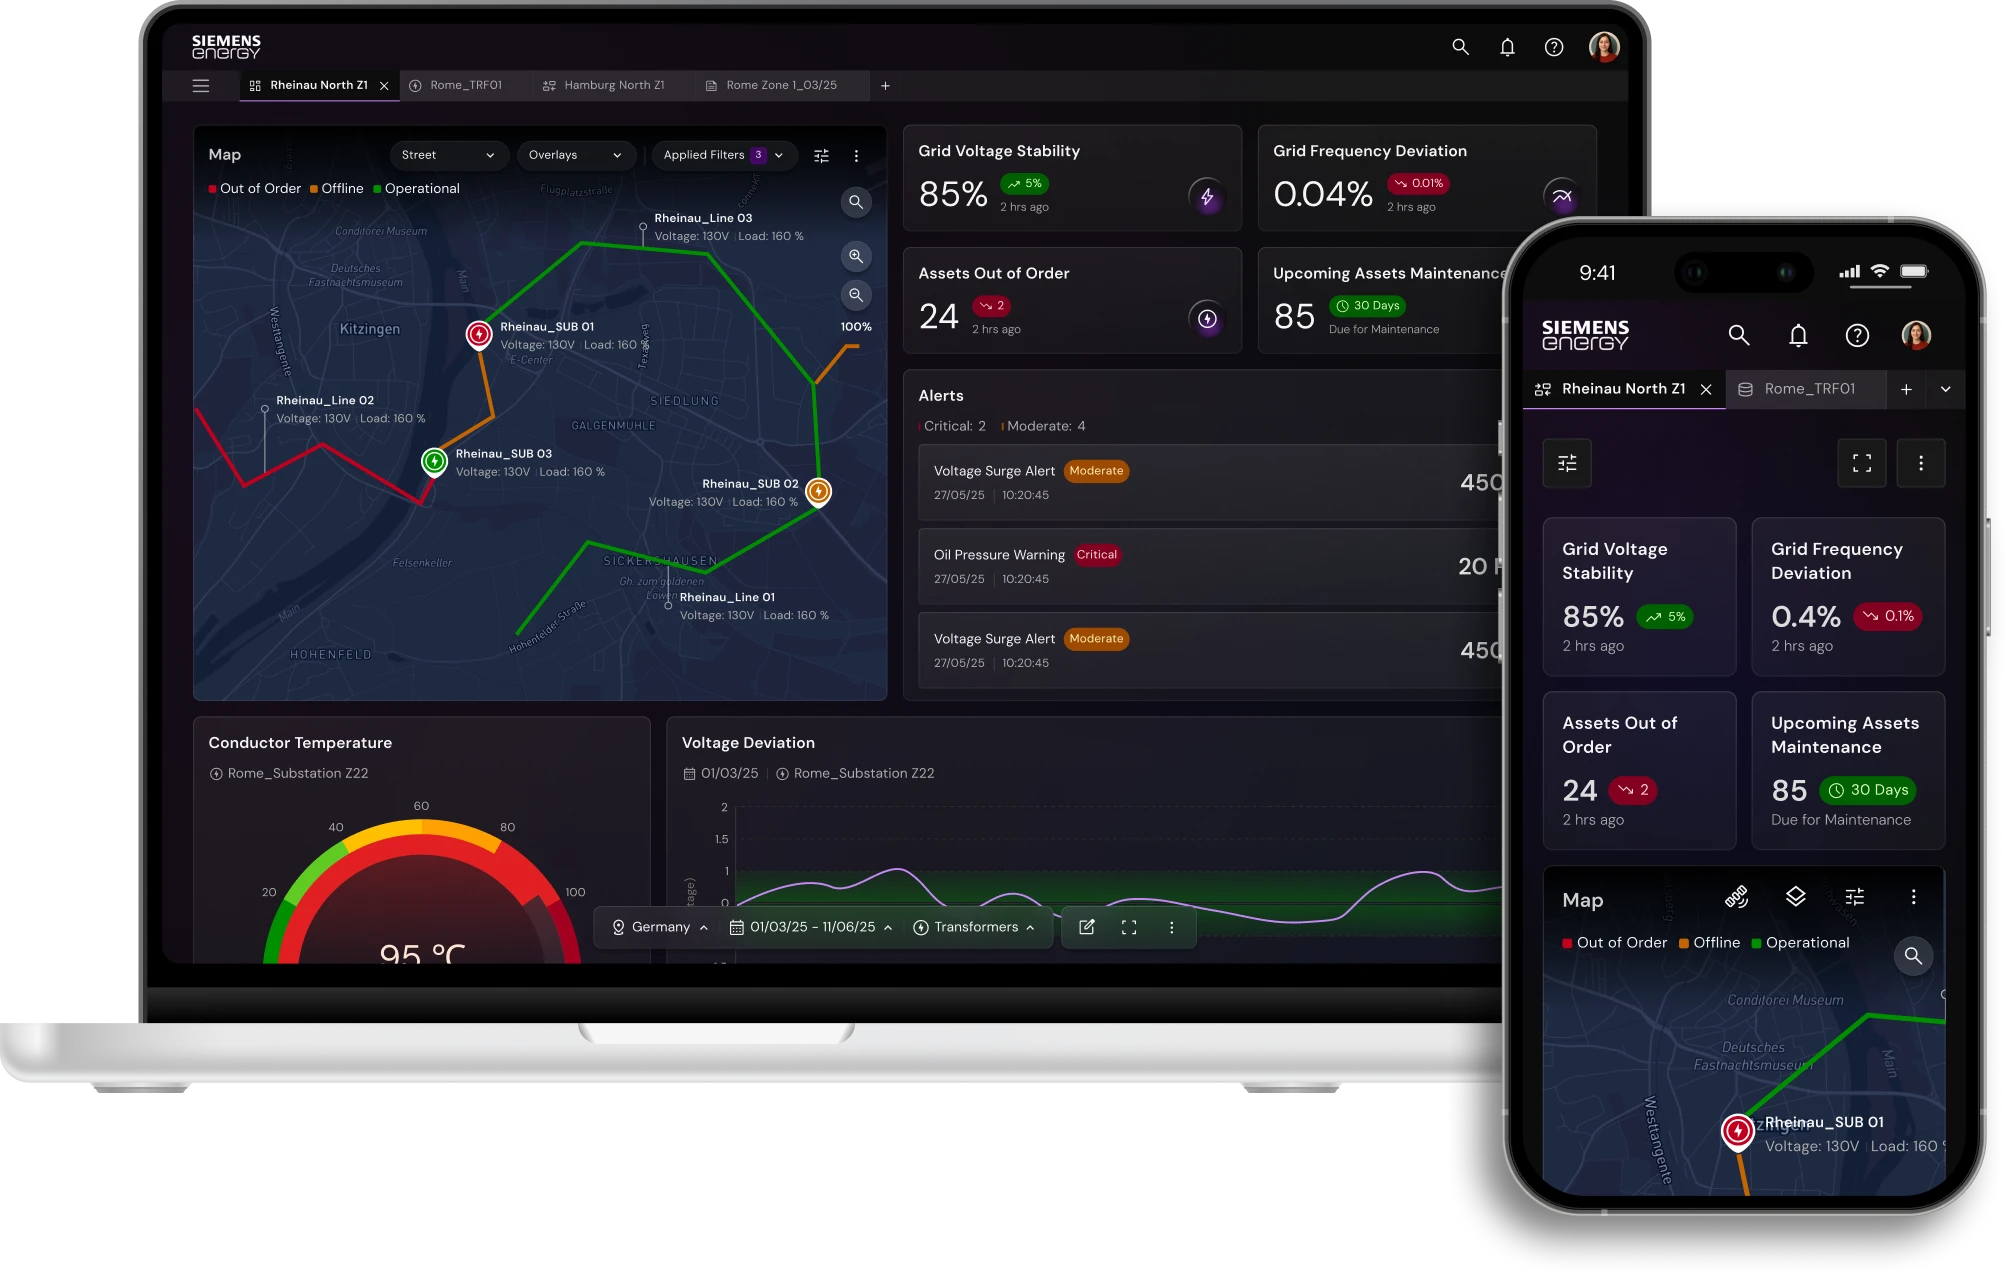This screenshot has width=2011, height=1277.
Task: Click the notification bell icon
Action: coord(1507,47)
